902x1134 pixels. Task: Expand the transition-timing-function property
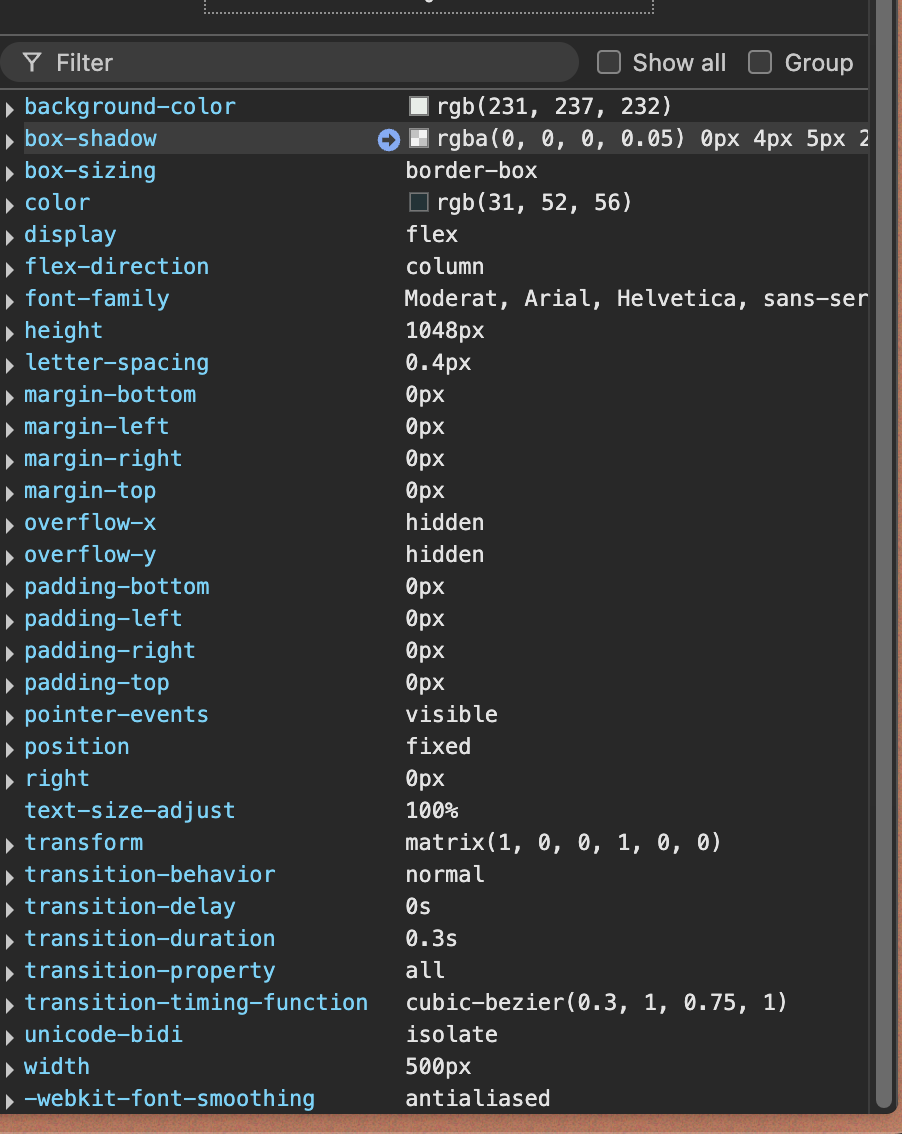click(10, 1004)
